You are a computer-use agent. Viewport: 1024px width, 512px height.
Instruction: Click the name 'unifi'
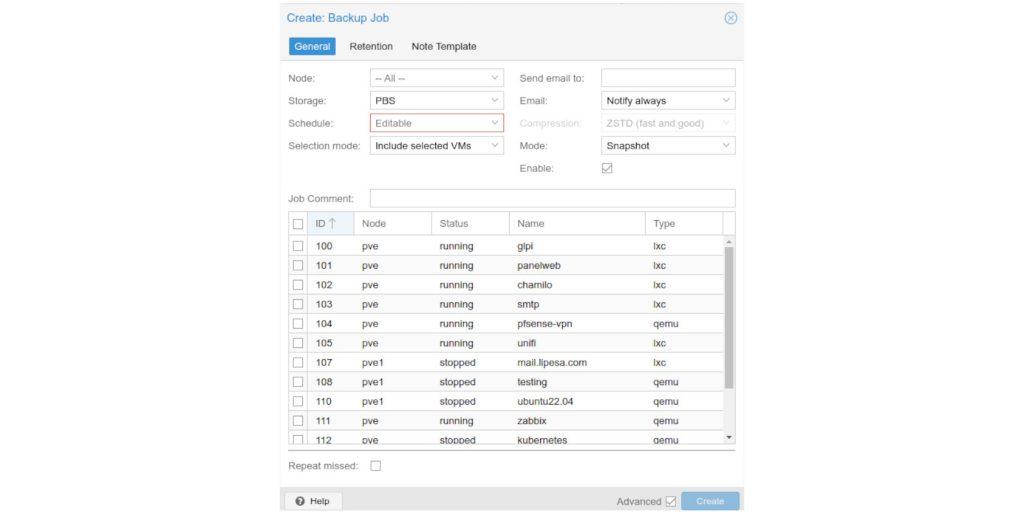[526, 343]
